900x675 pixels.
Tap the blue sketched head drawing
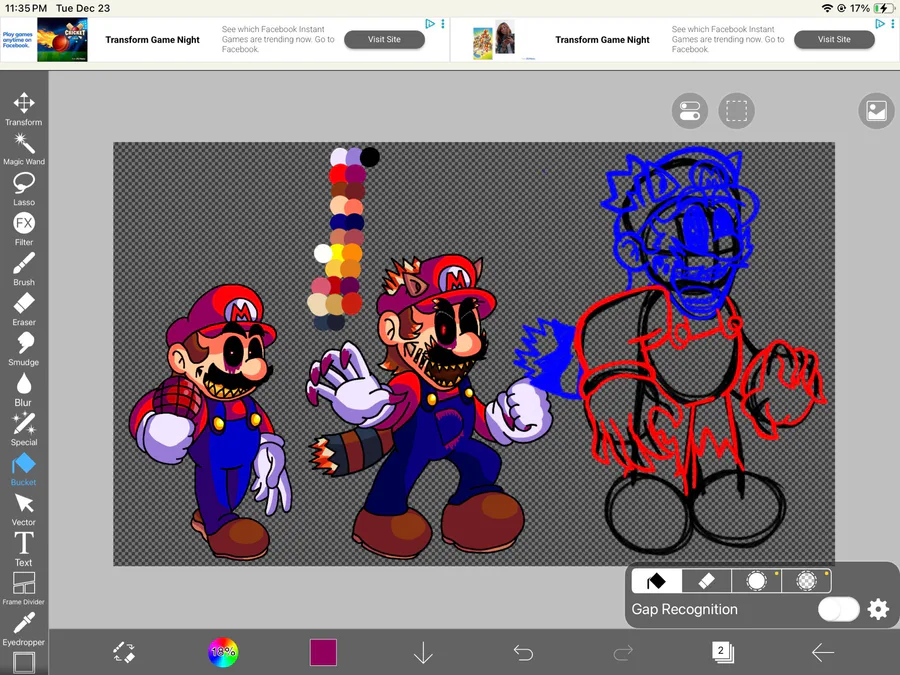coord(680,232)
